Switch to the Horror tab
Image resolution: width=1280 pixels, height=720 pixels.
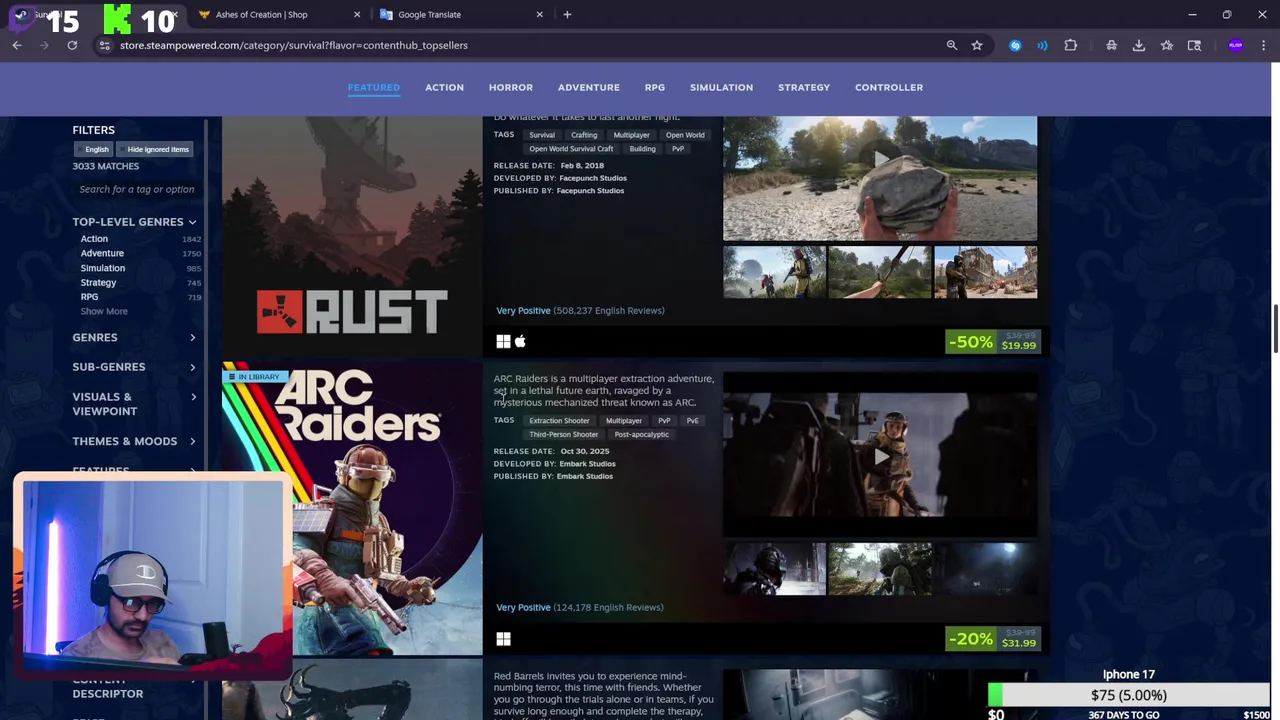point(511,87)
